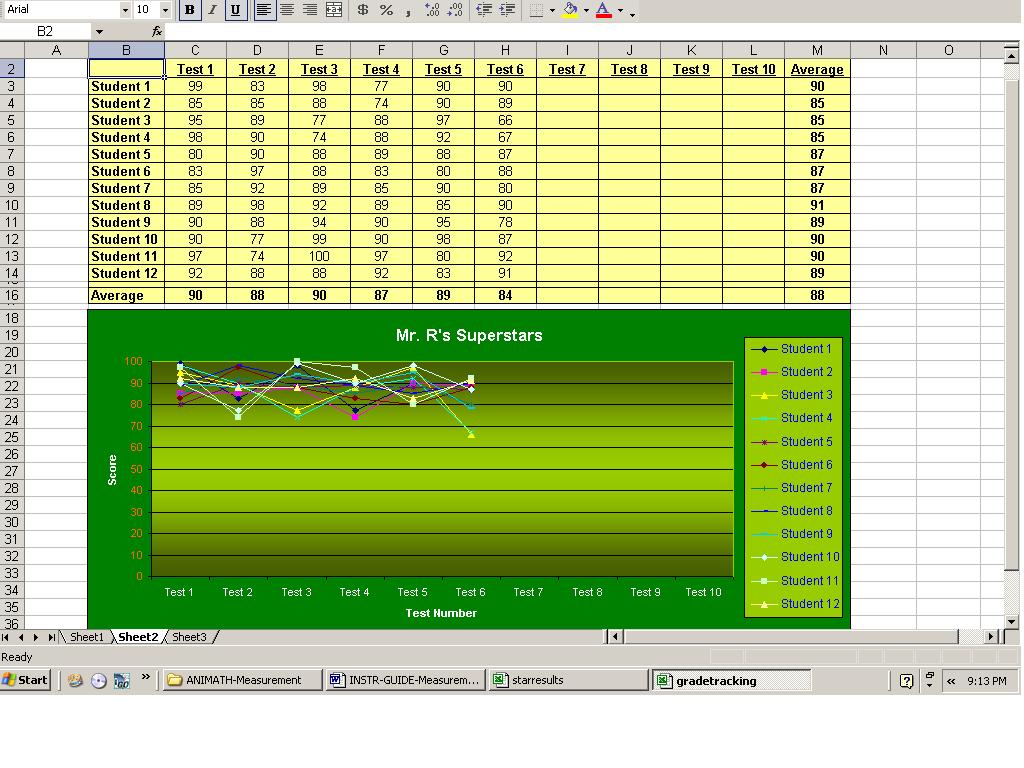Go to first sheet tab arrow
Viewport: 1024px width, 768px height.
[x=6, y=637]
